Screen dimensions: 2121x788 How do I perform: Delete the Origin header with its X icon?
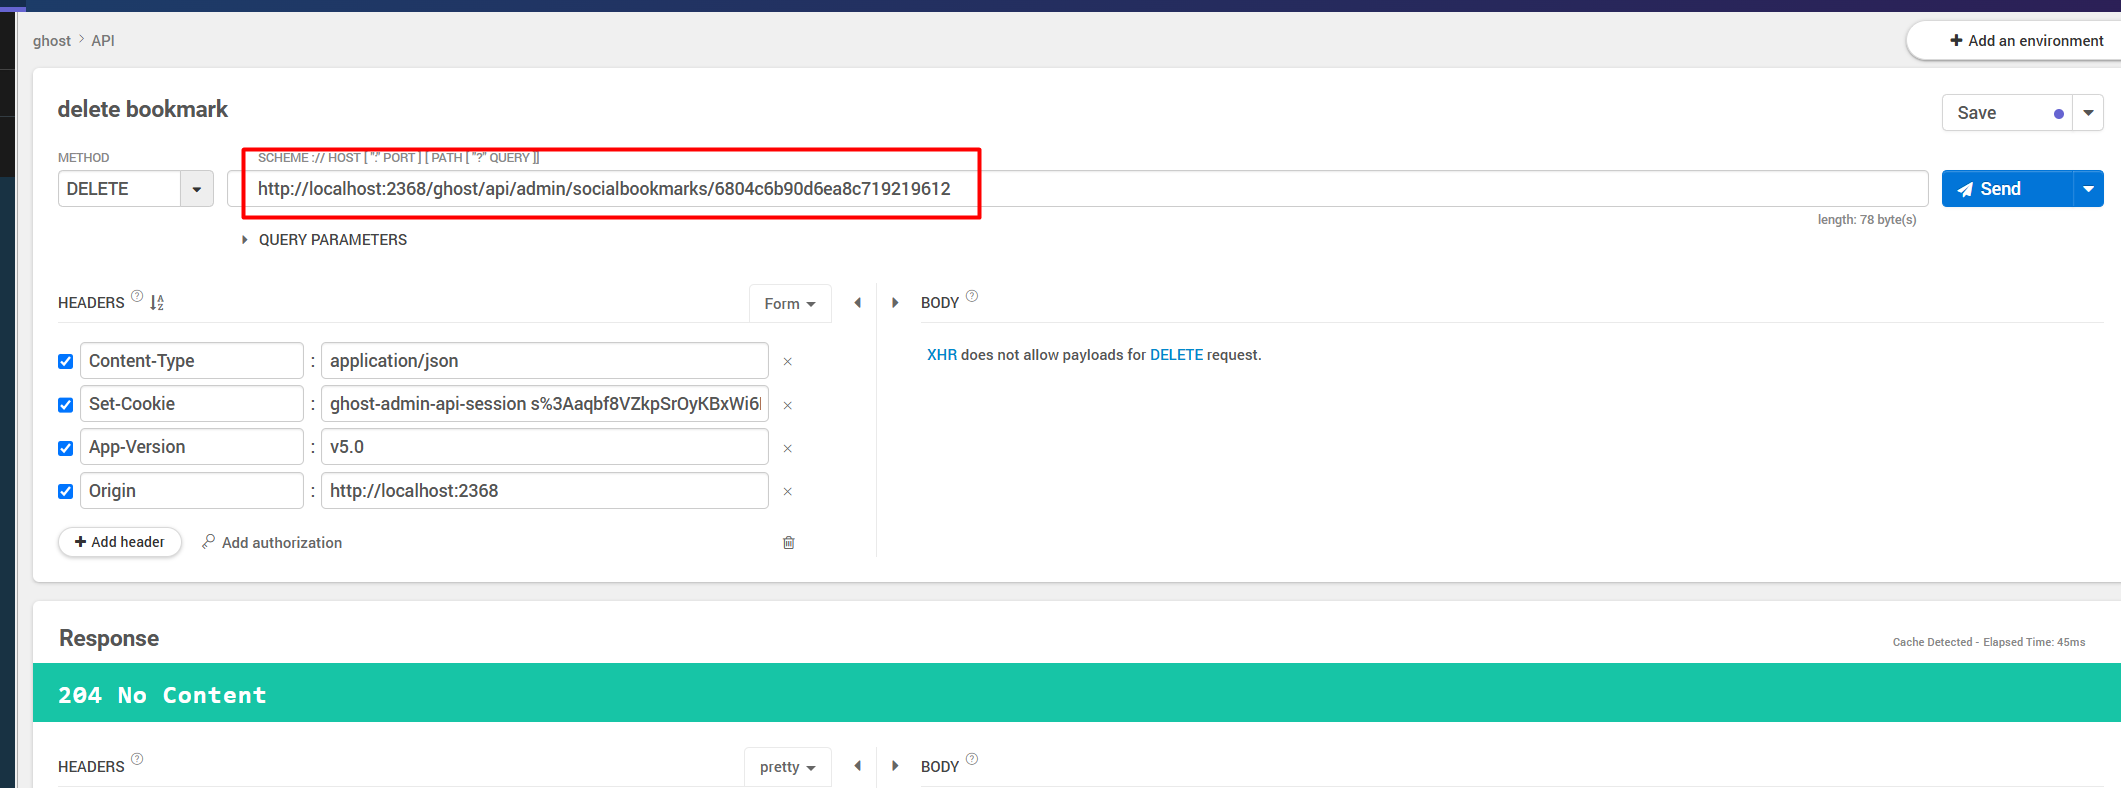[787, 491]
